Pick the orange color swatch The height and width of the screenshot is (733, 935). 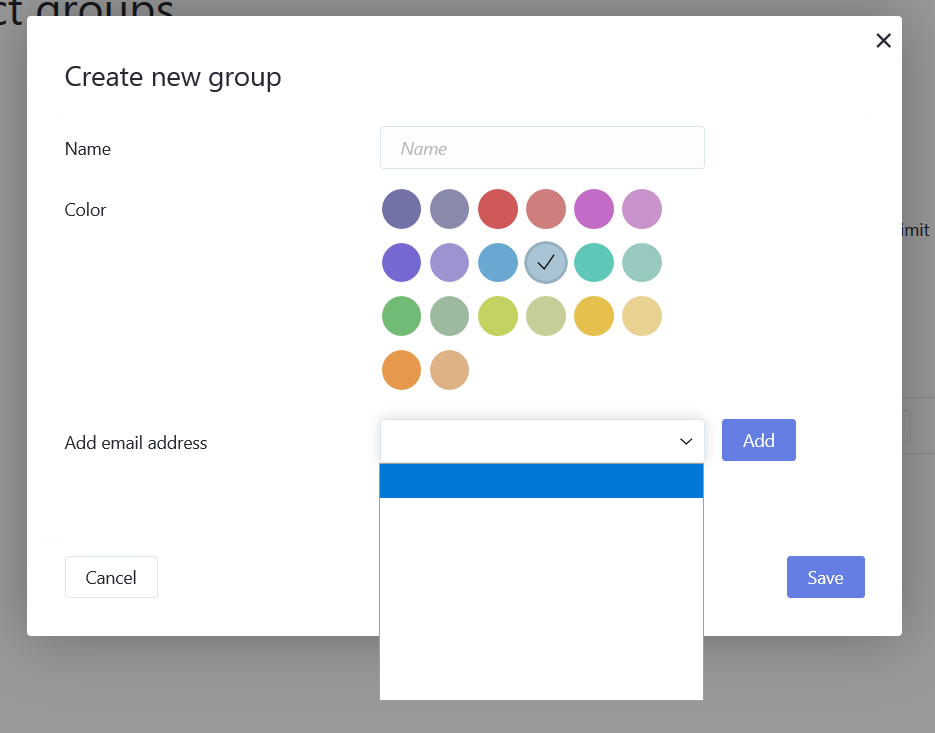[401, 370]
